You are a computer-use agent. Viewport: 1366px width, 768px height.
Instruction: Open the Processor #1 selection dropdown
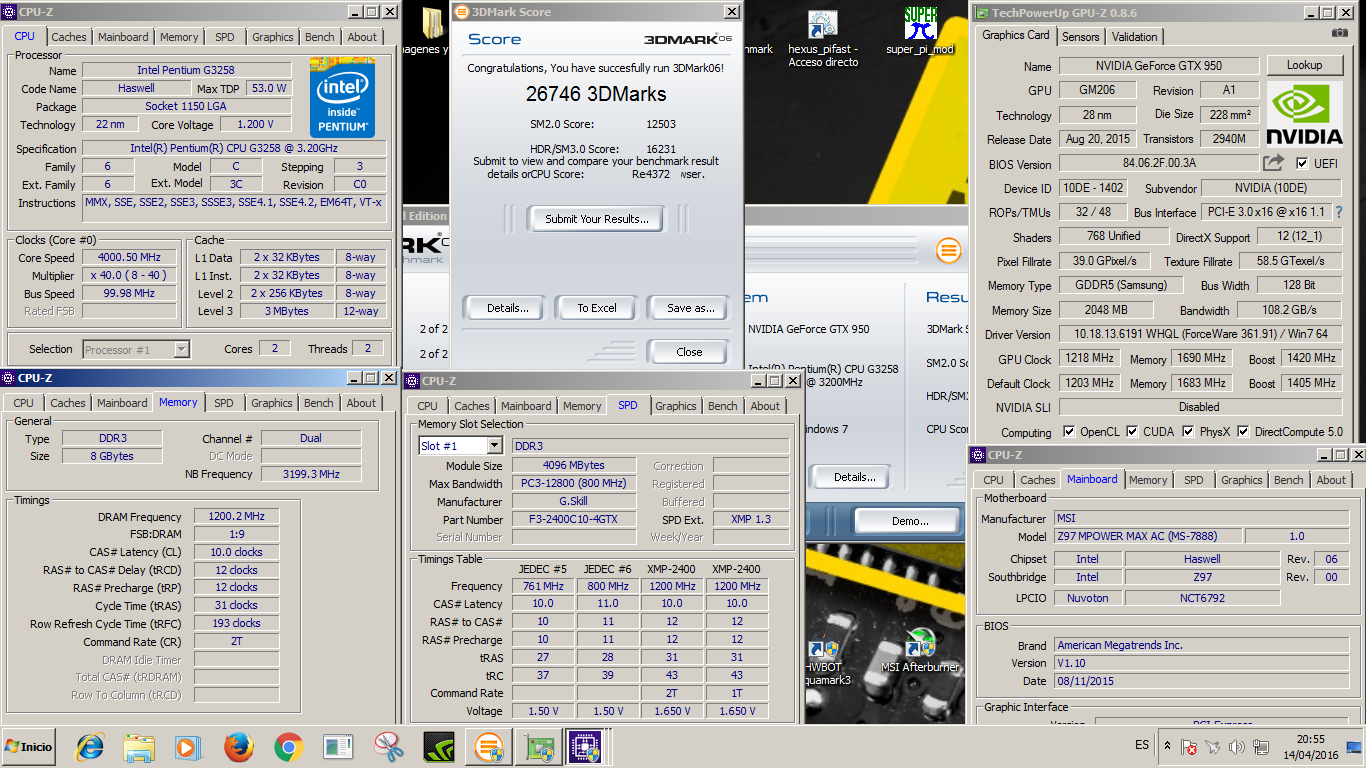(x=181, y=349)
